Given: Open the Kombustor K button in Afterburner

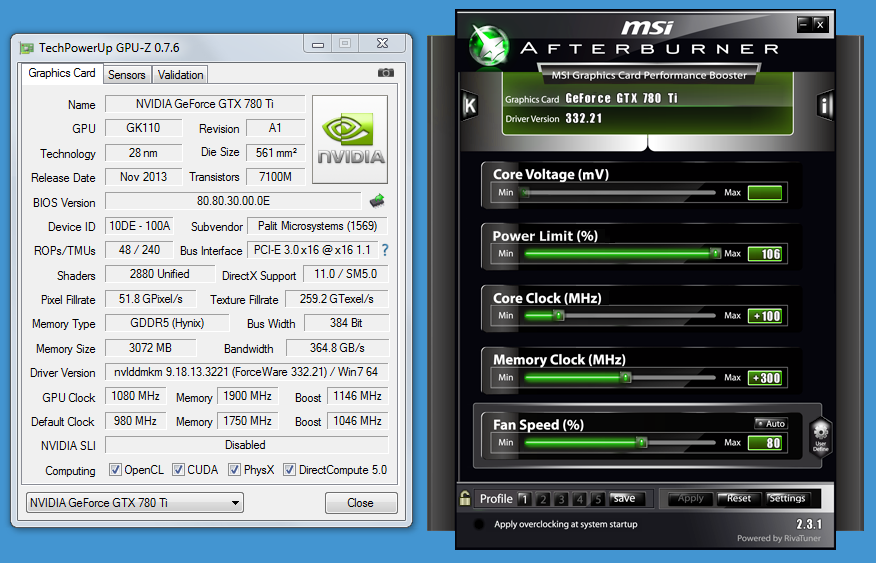Looking at the screenshot, I should coord(470,105).
